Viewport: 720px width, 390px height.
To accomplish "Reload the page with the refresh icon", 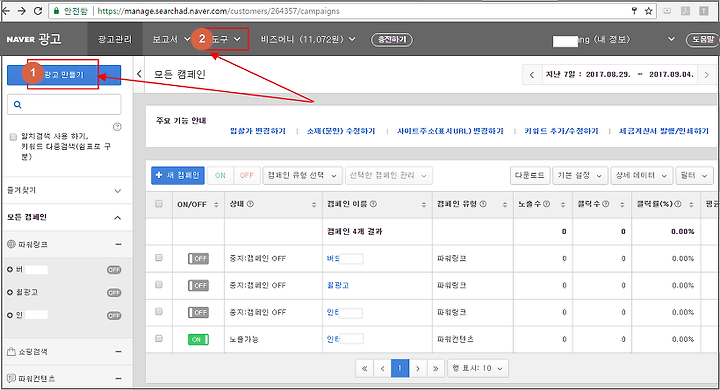I will (x=38, y=11).
